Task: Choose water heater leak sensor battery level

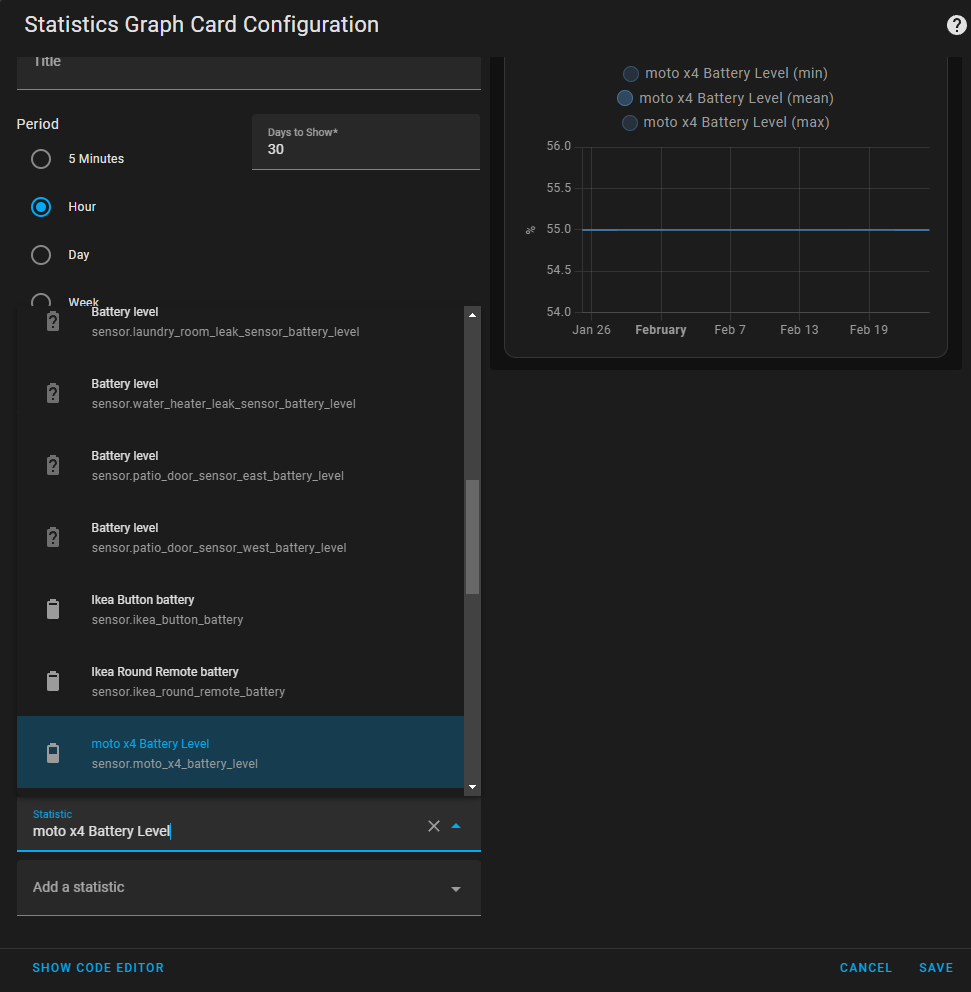Action: pos(240,394)
